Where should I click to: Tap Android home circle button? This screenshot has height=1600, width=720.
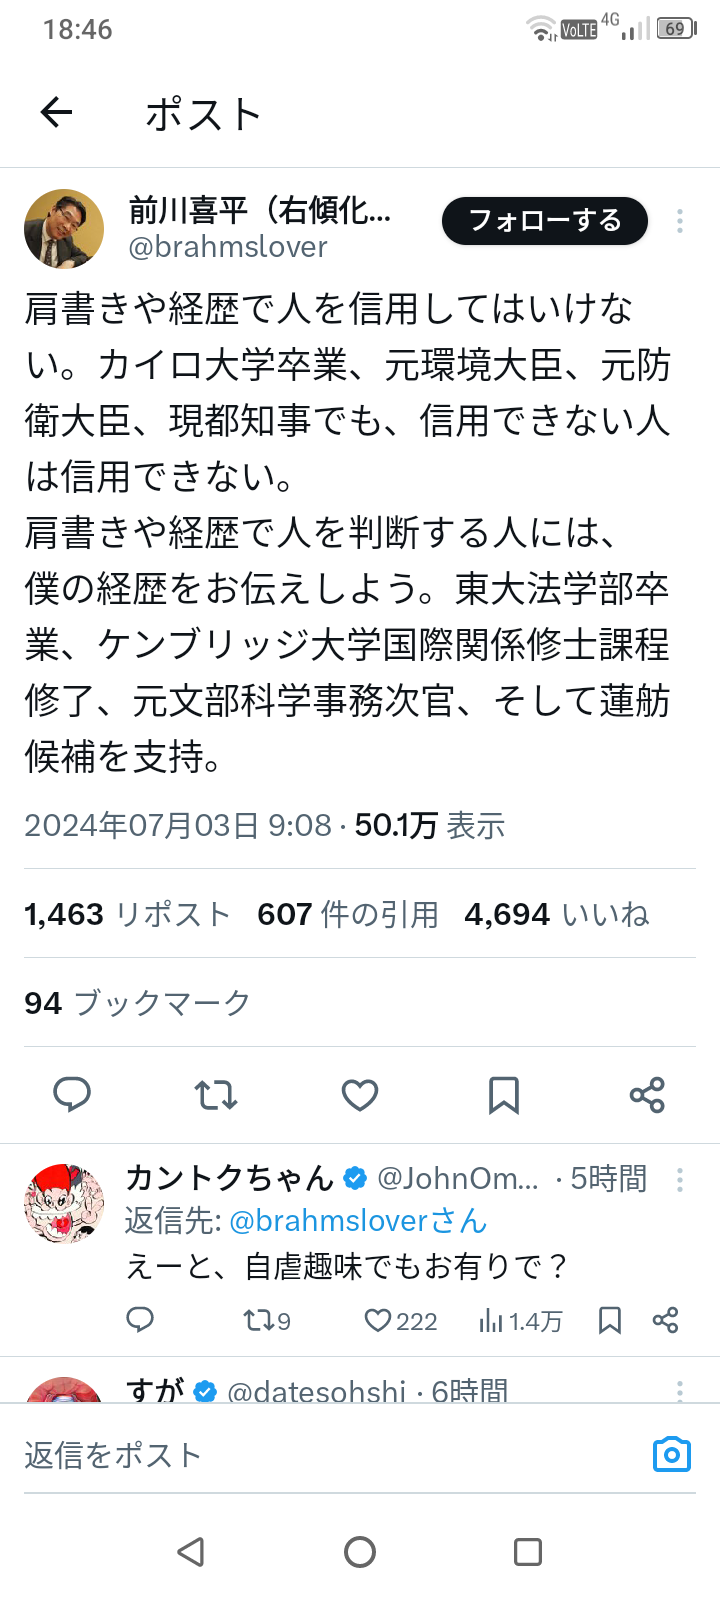click(360, 1552)
